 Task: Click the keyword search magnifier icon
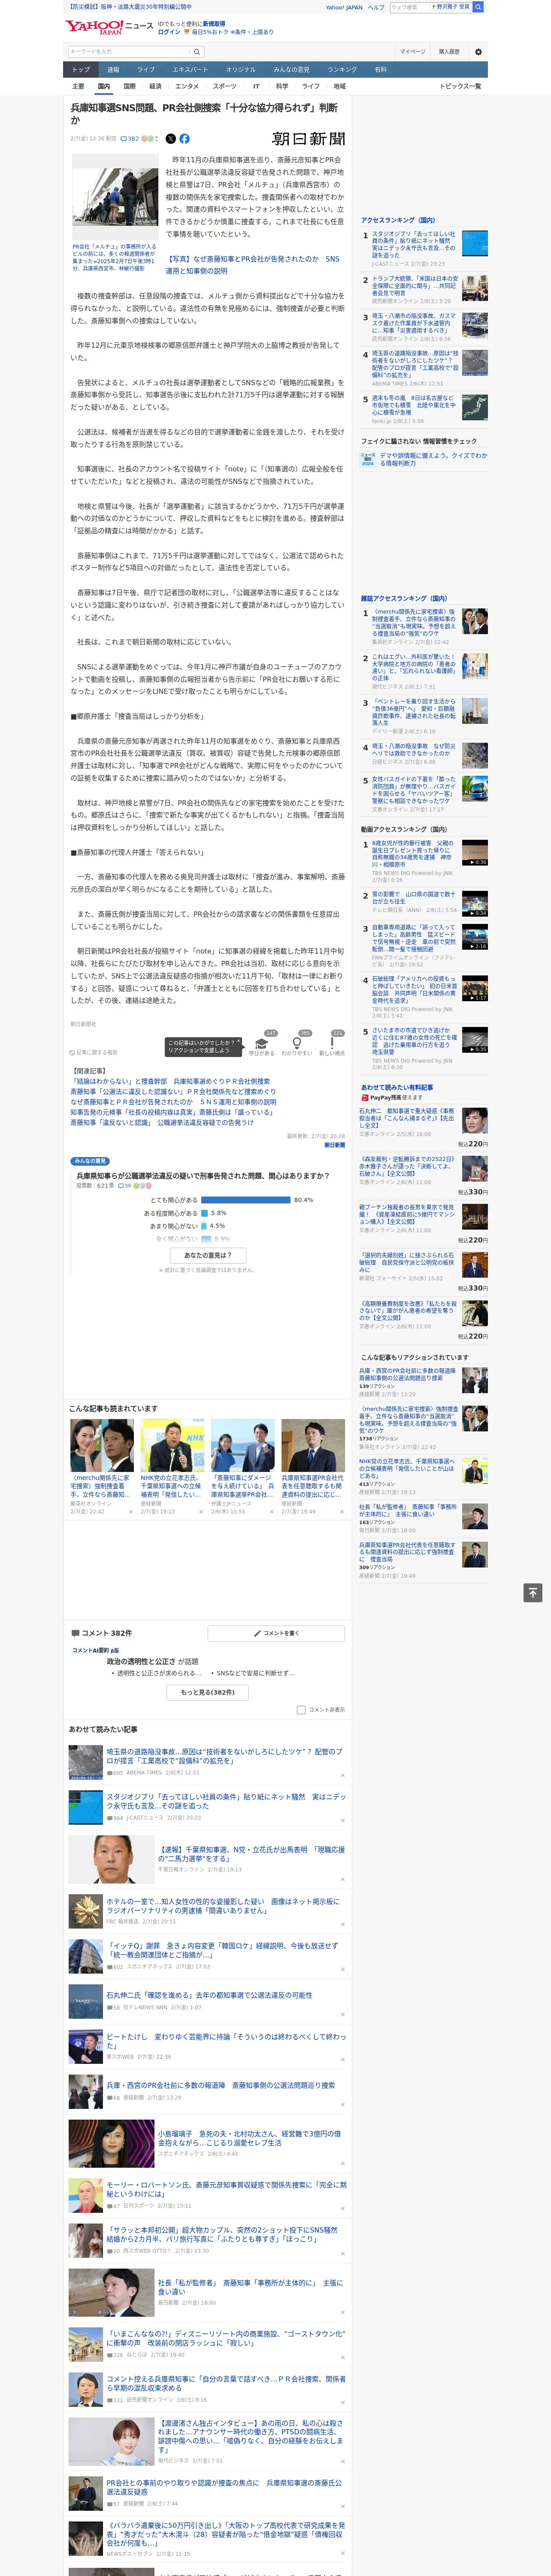197,51
